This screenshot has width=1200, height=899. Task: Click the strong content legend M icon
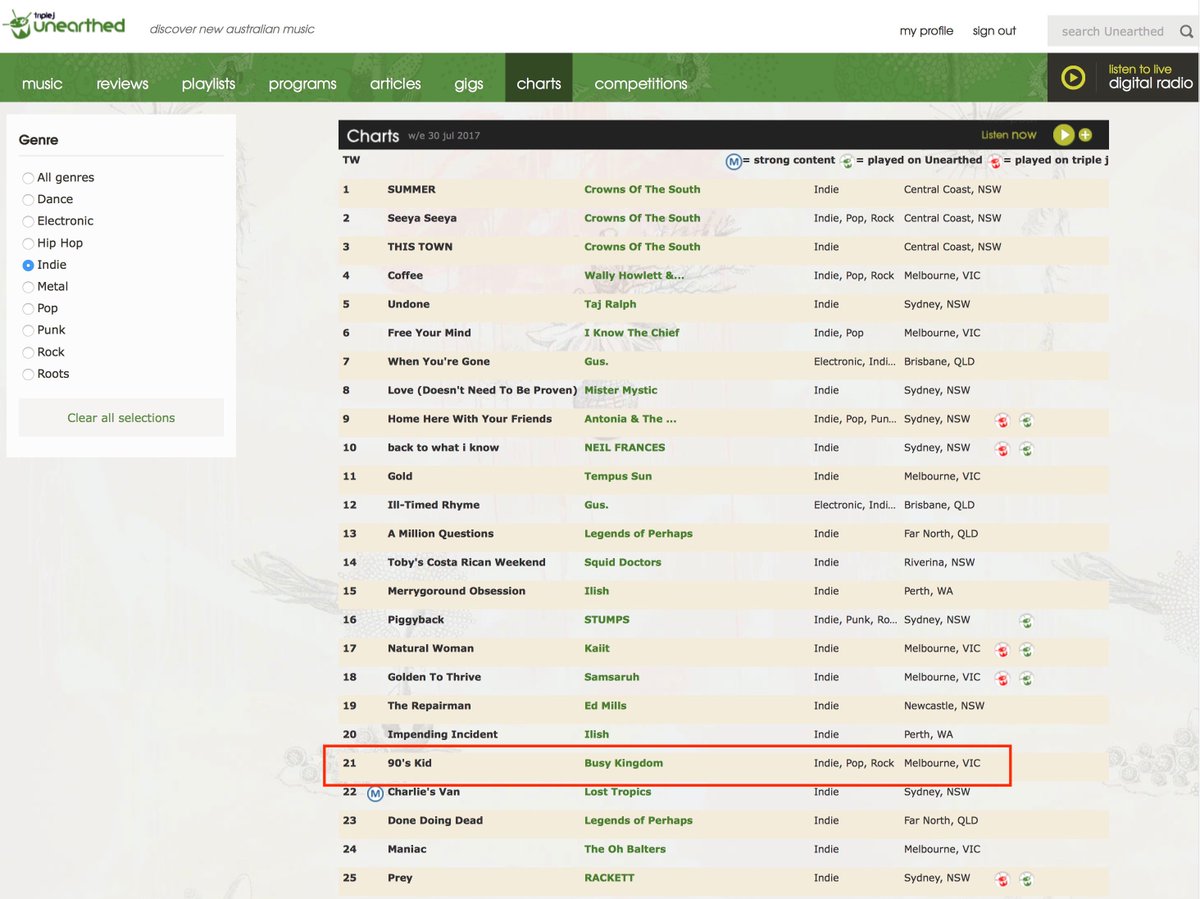click(x=733, y=160)
